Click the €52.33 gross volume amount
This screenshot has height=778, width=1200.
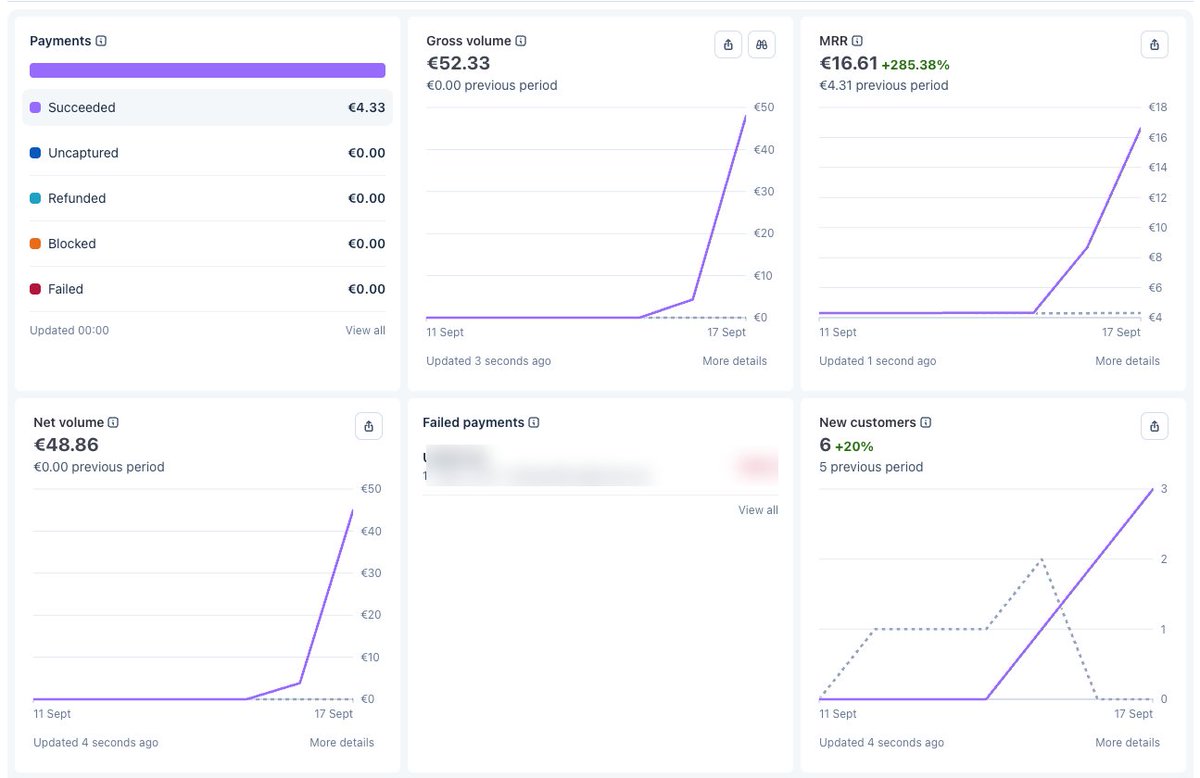tap(458, 63)
